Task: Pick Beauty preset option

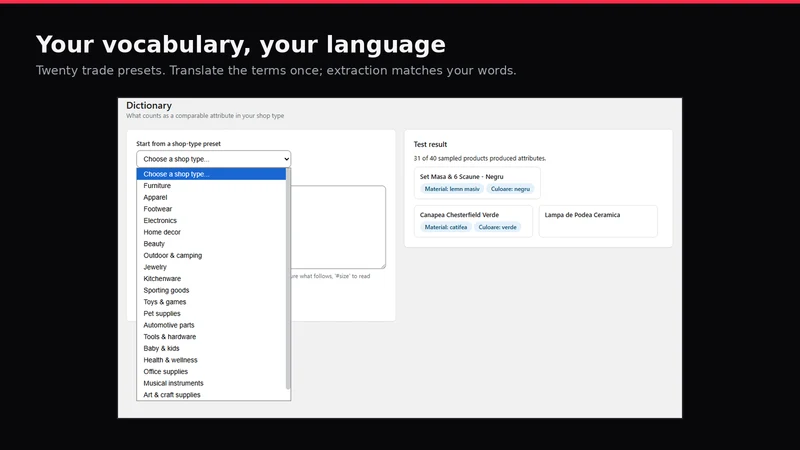Action: (x=211, y=244)
